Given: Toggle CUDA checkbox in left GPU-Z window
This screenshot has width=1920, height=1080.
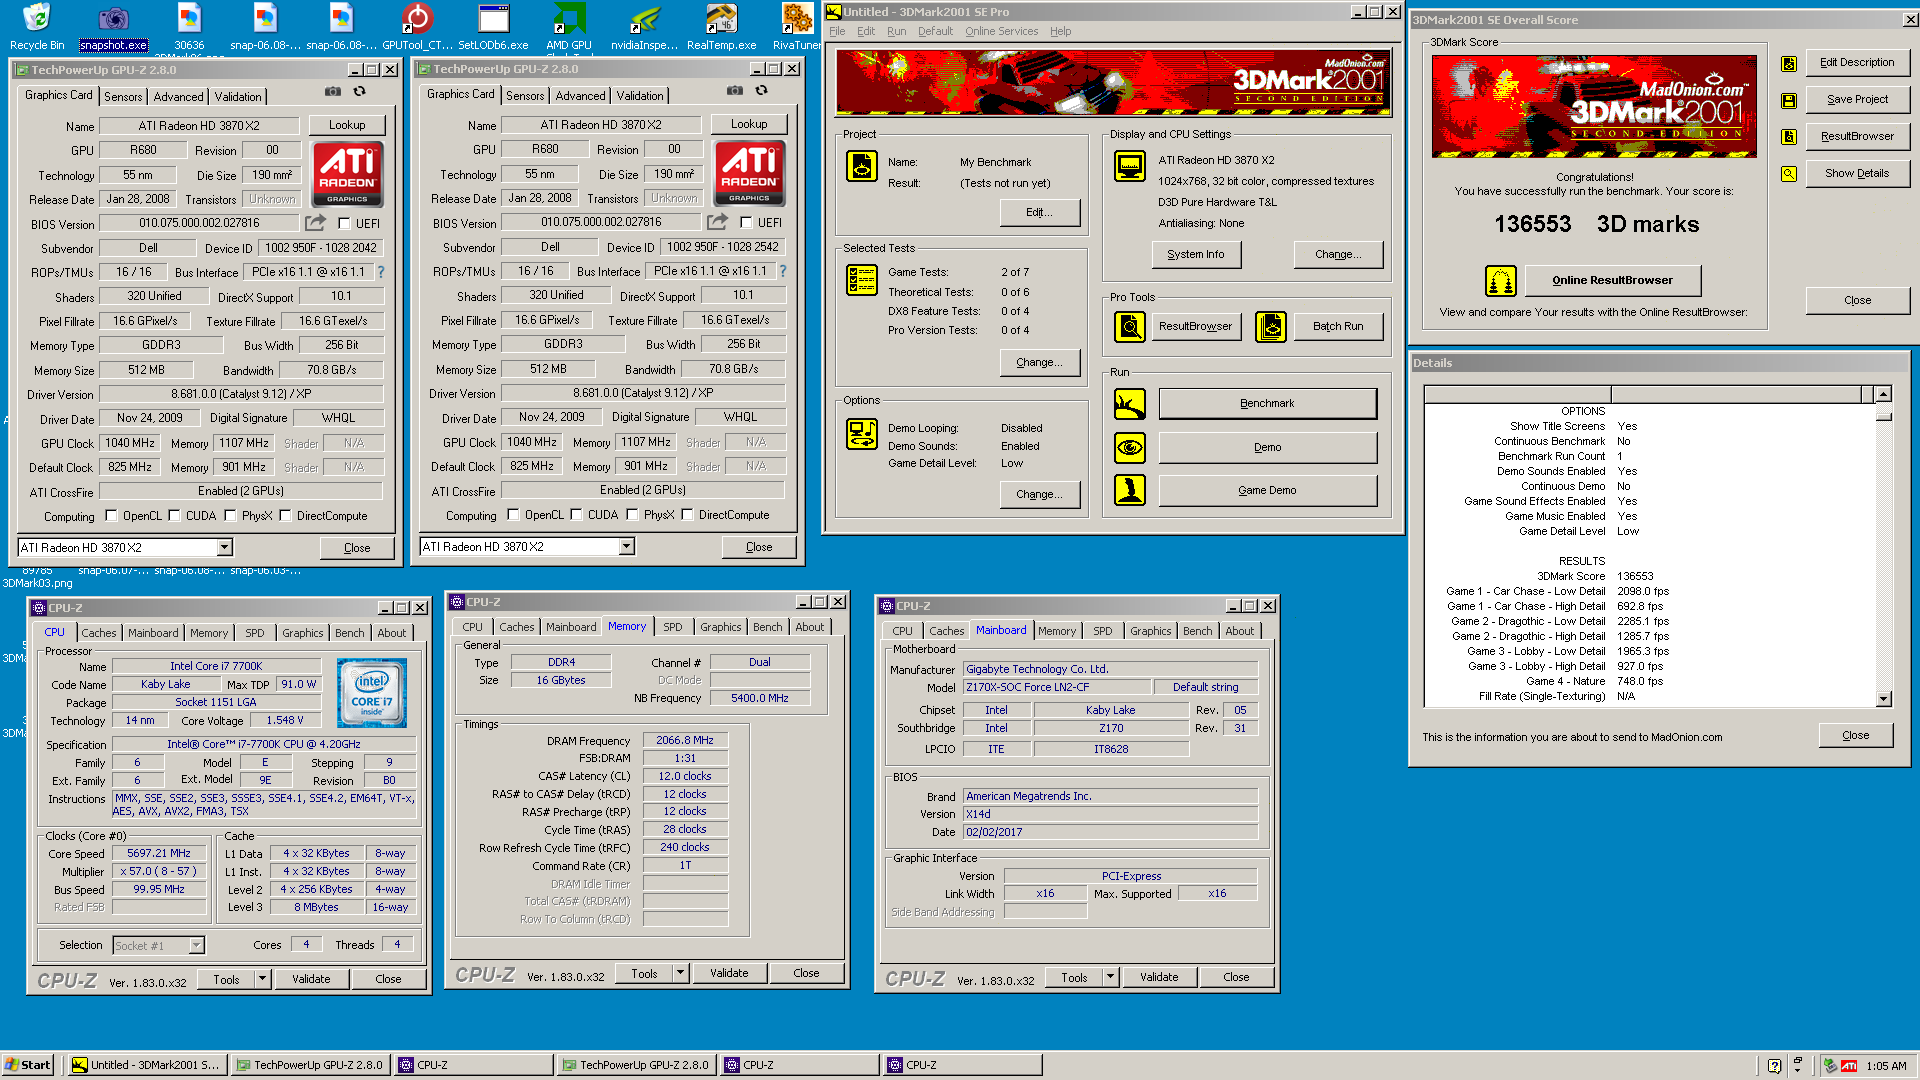Looking at the screenshot, I should click(x=174, y=516).
